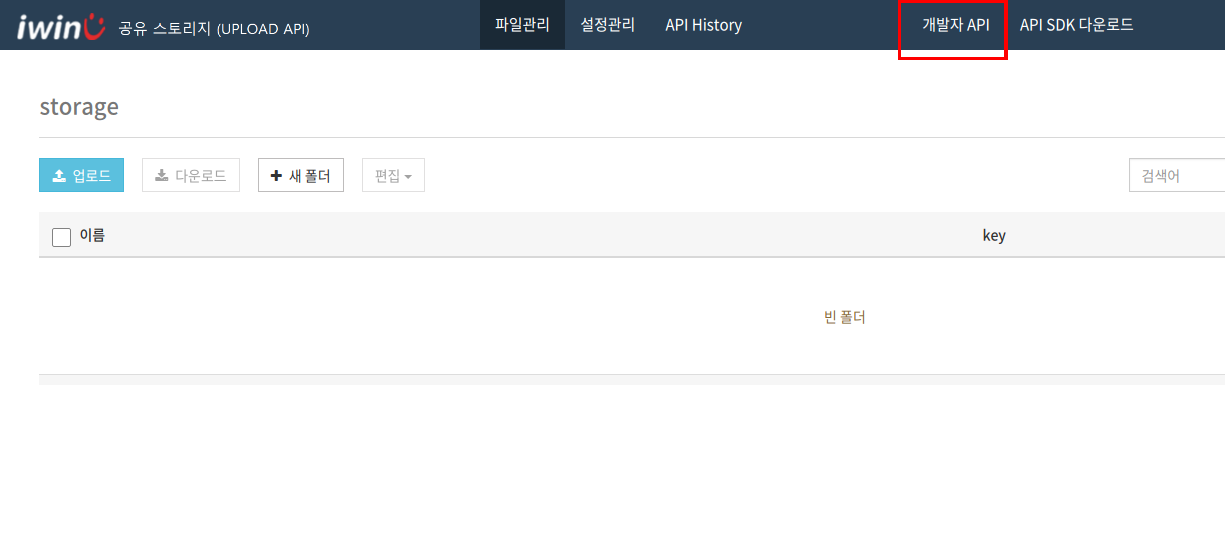Toggle the select-all checkbox beside 이름
Screen dimensions: 1225x560
(x=61, y=237)
